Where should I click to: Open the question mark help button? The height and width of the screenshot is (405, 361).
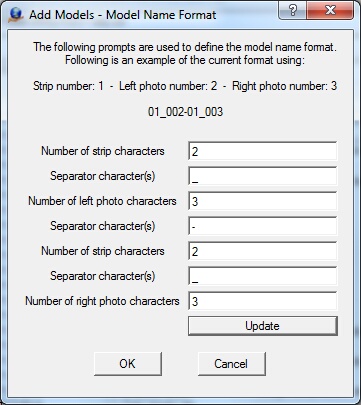click(292, 11)
